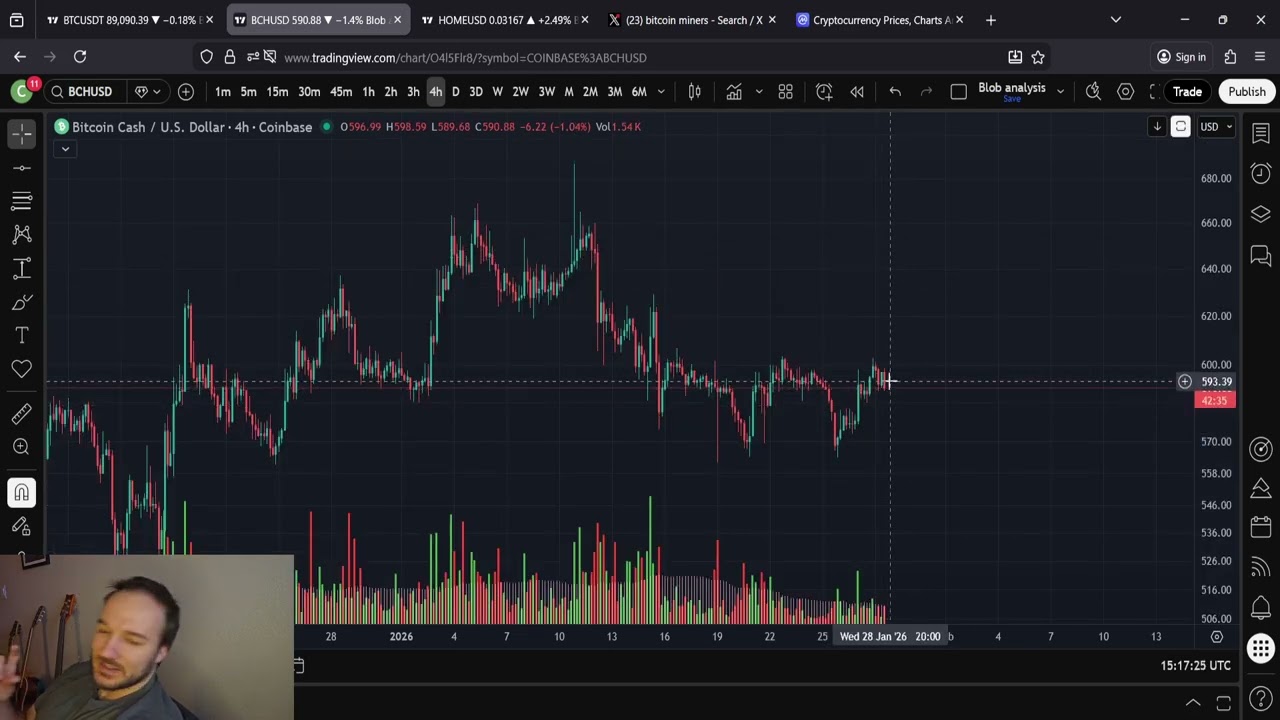1280x720 pixels.
Task: Select the 1m timeframe
Action: pos(223,92)
